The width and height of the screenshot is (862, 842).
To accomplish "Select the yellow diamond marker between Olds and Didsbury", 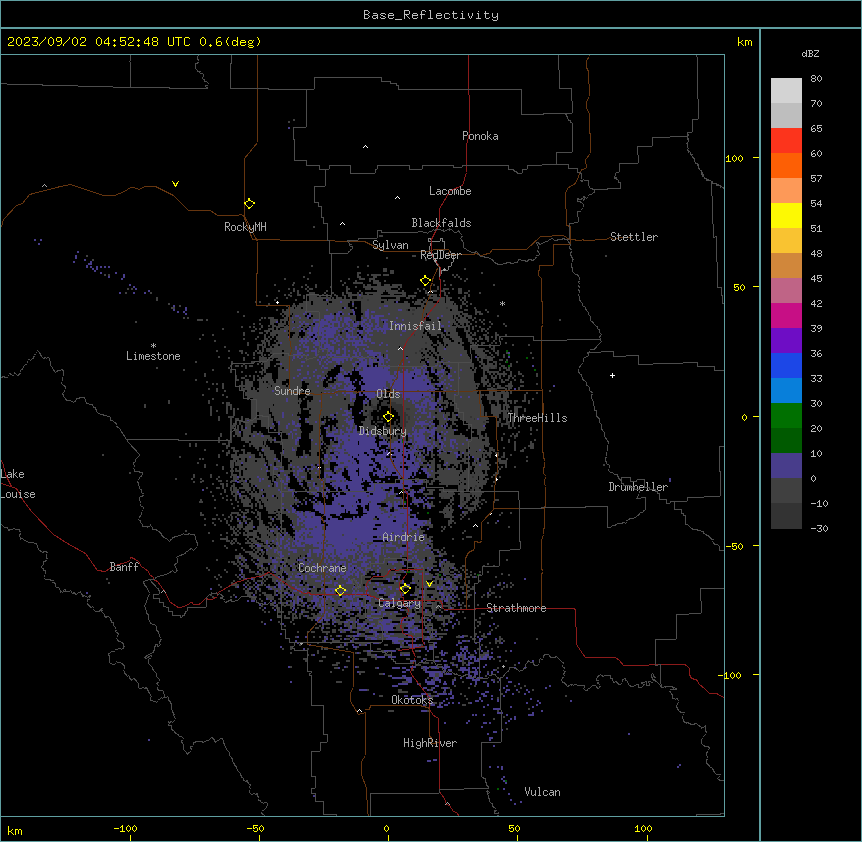I will [x=388, y=417].
